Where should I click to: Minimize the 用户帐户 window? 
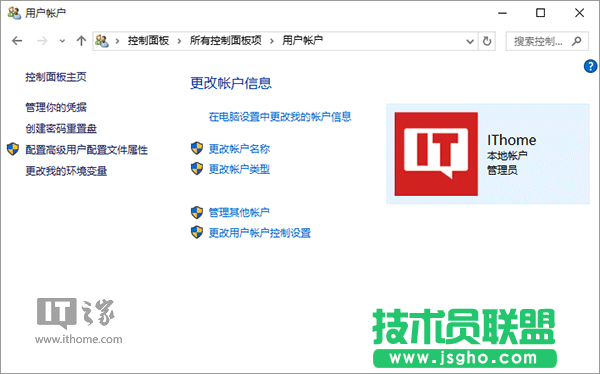[502, 13]
